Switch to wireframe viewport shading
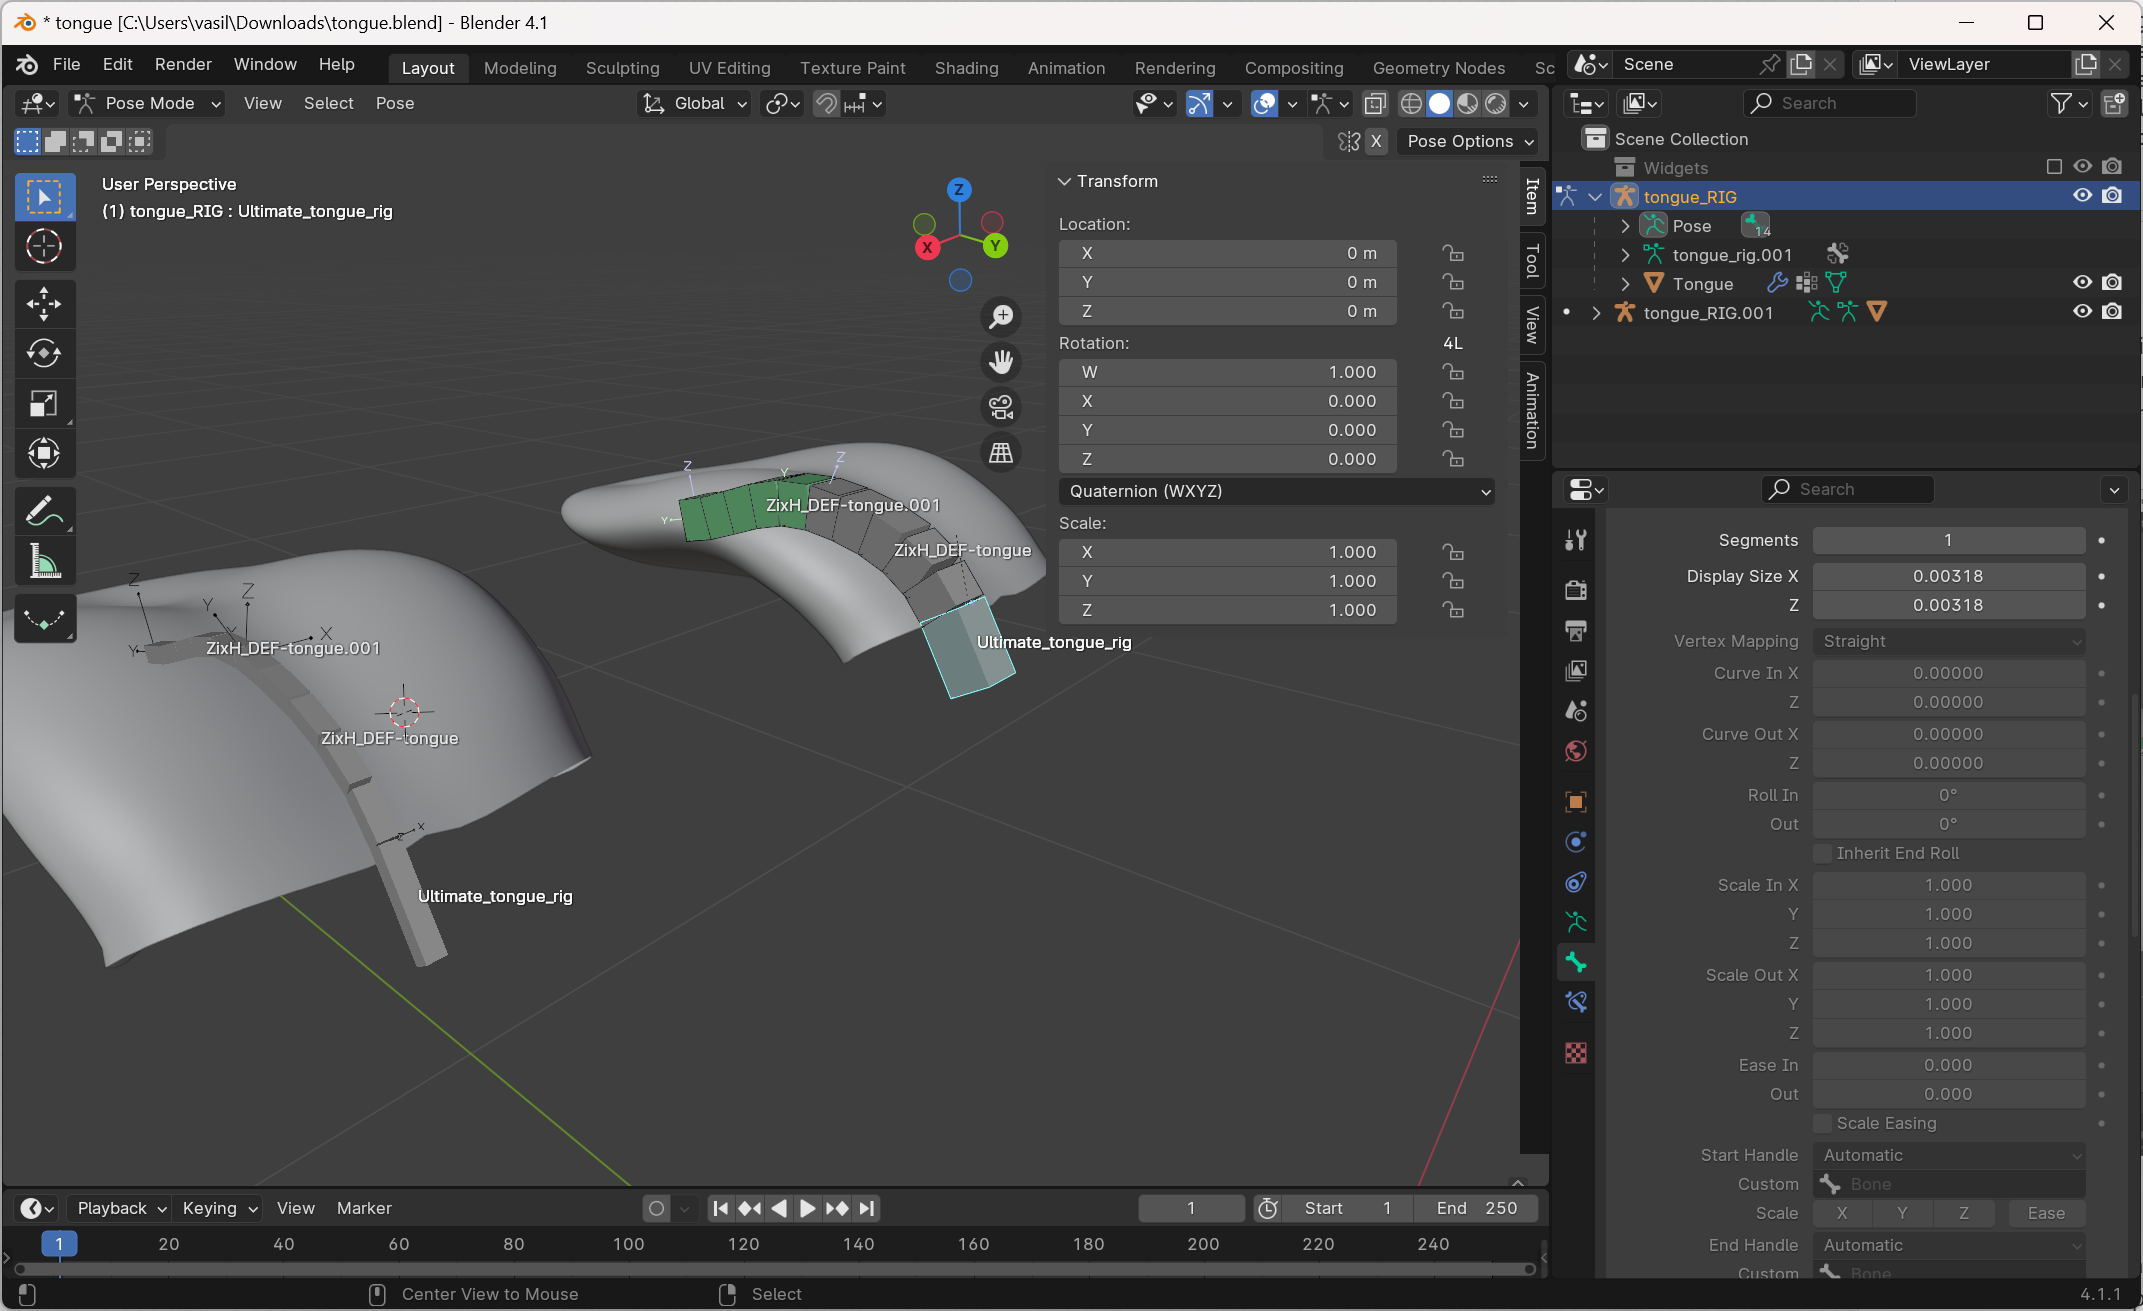Screen dimensions: 2143x1311 (1411, 104)
